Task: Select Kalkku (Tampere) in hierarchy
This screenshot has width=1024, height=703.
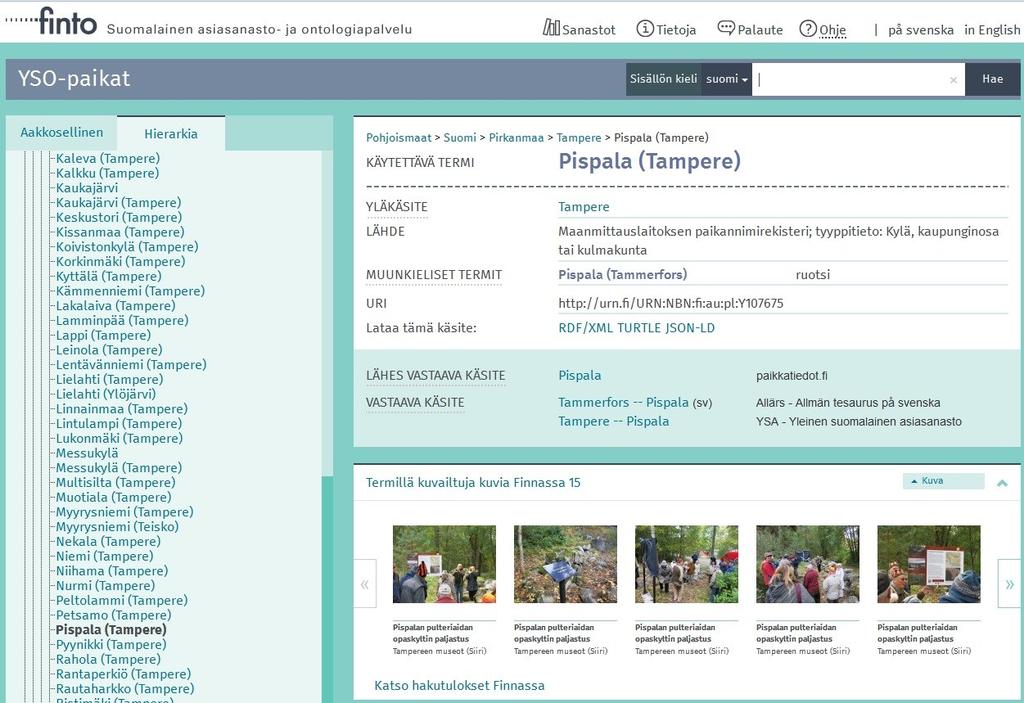Action: pos(107,173)
